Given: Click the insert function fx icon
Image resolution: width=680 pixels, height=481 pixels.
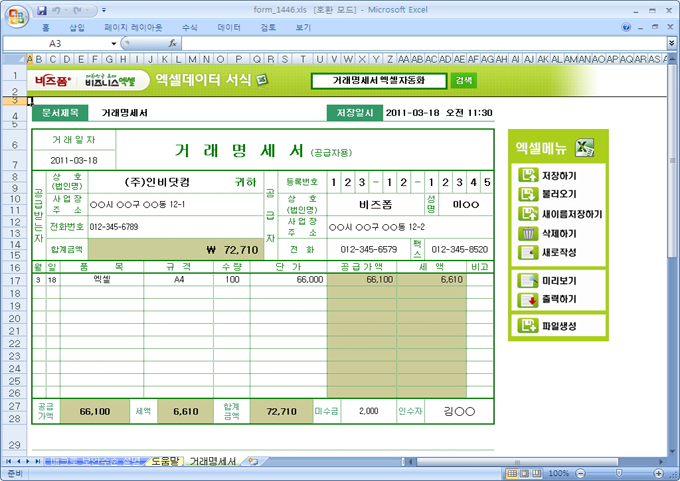Looking at the screenshot, I should click(172, 44).
